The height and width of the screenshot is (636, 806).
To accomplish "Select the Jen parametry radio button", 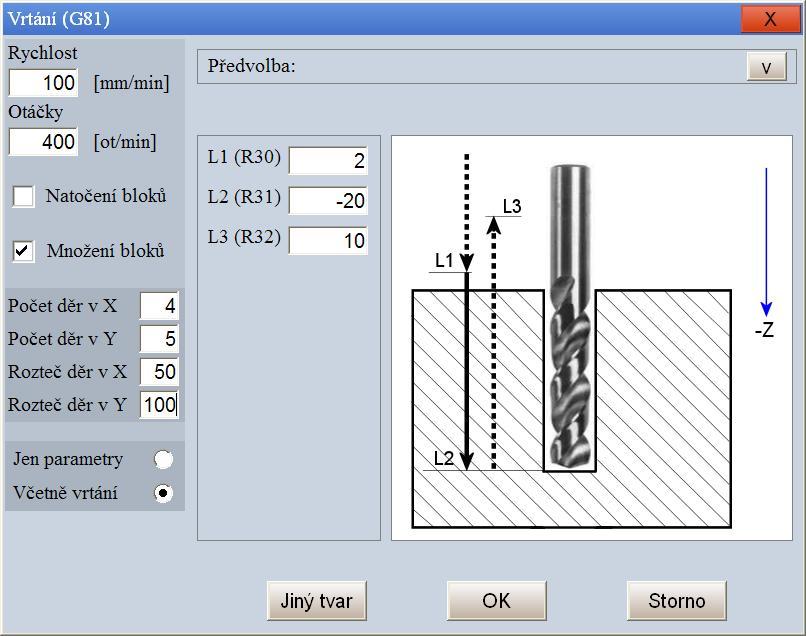I will coord(163,459).
